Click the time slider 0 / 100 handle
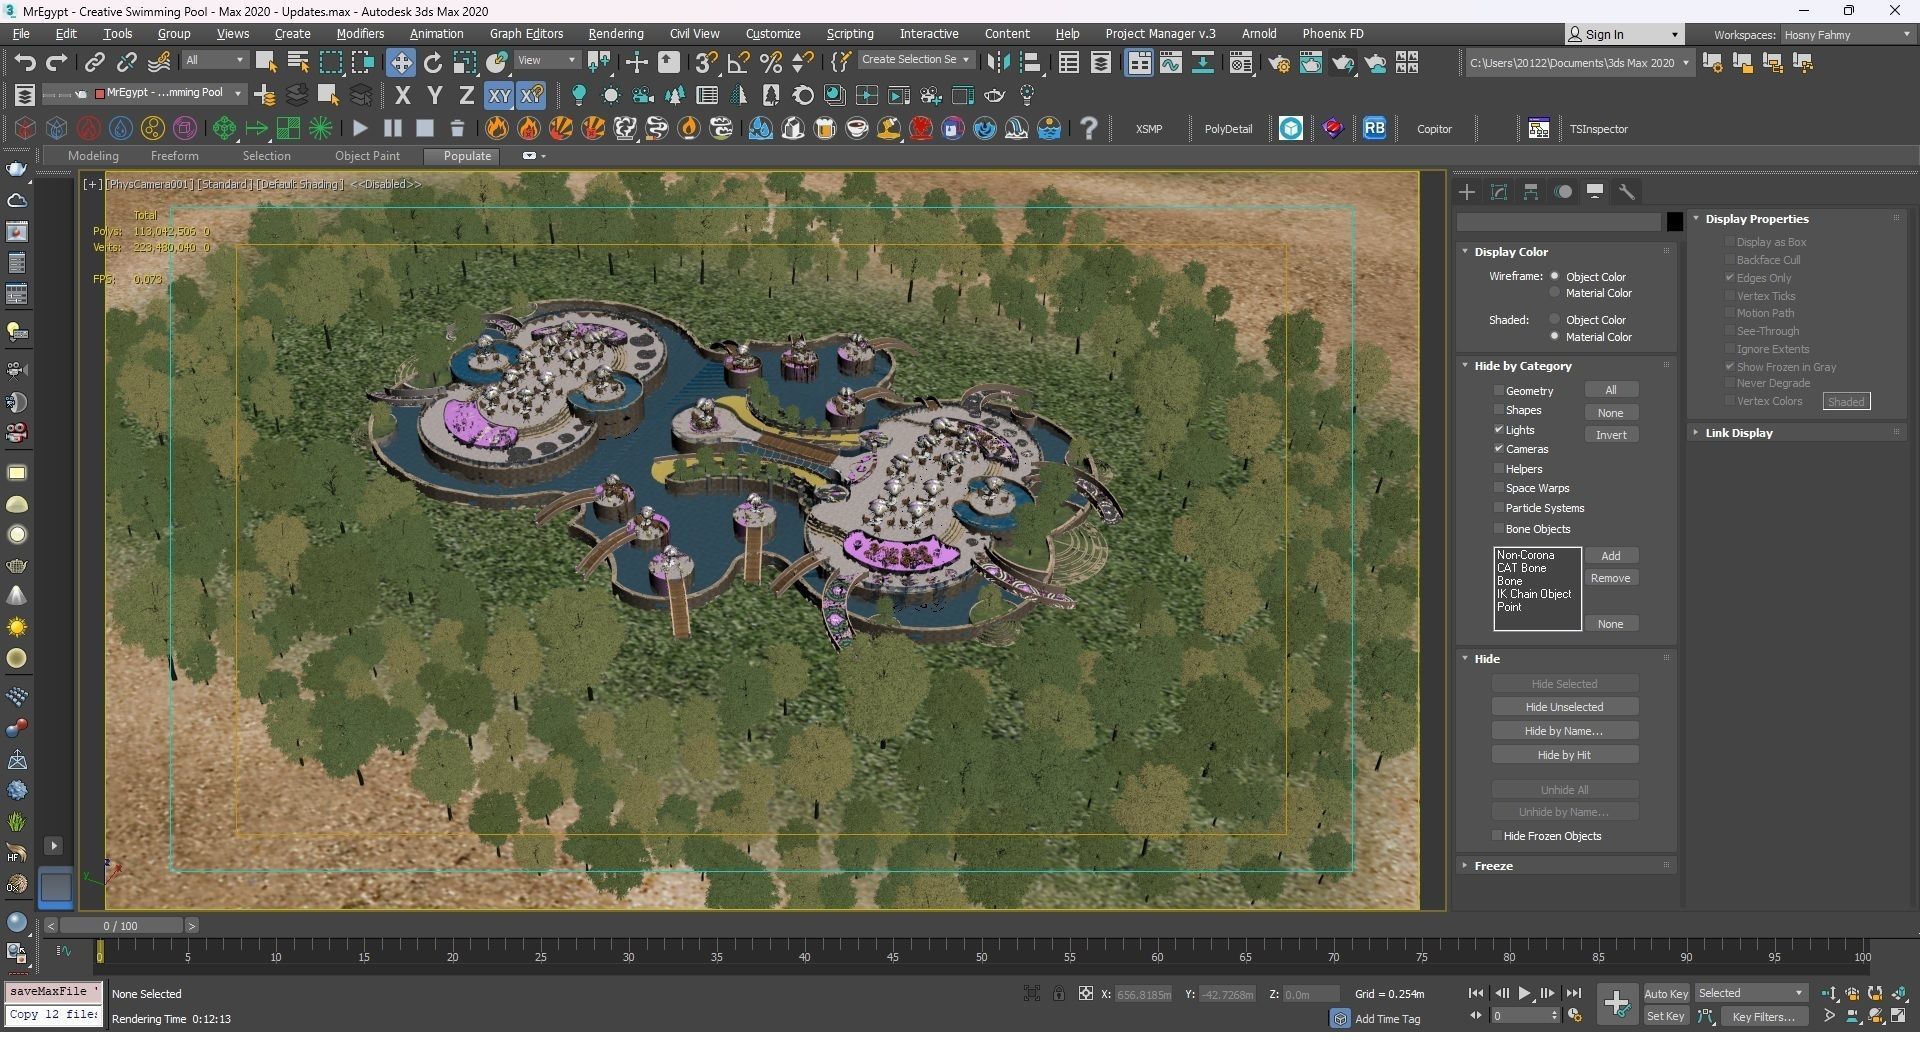The height and width of the screenshot is (1040, 1920). pyautogui.click(x=121, y=926)
